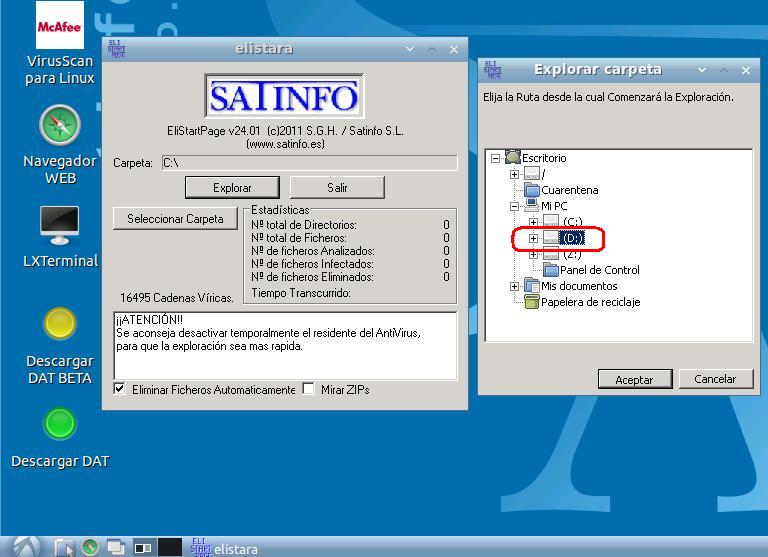768x557 pixels.
Task: Click the '16495 Cadenas Víricas.' text
Action: click(x=177, y=297)
